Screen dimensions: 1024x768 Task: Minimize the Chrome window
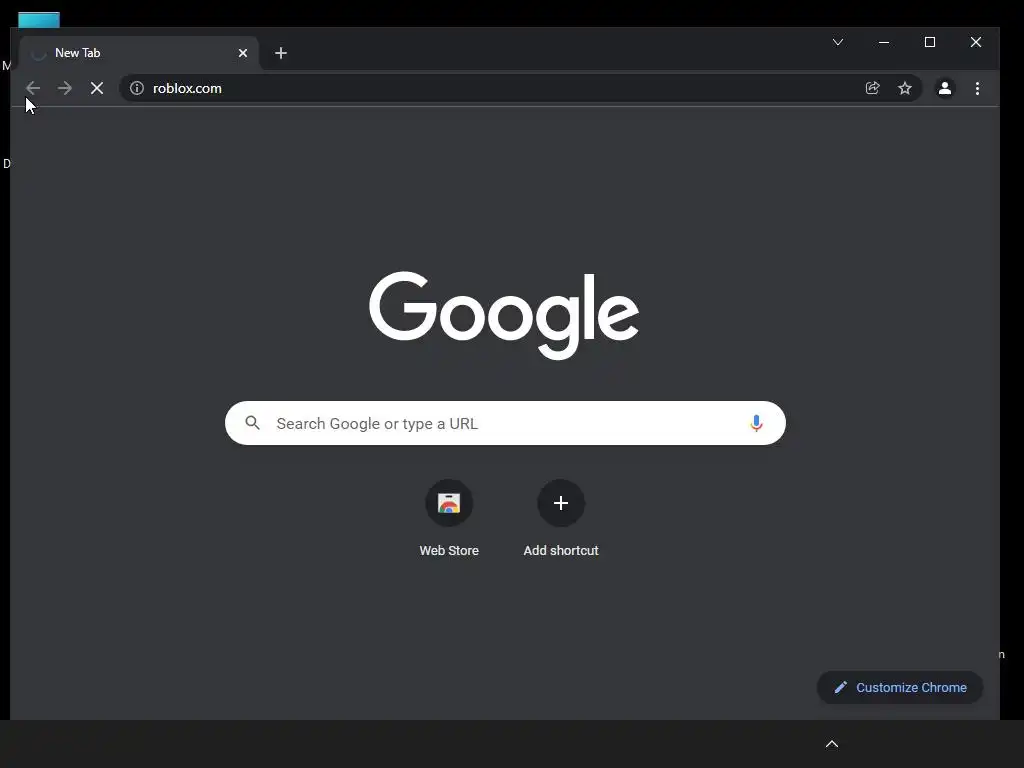(884, 42)
